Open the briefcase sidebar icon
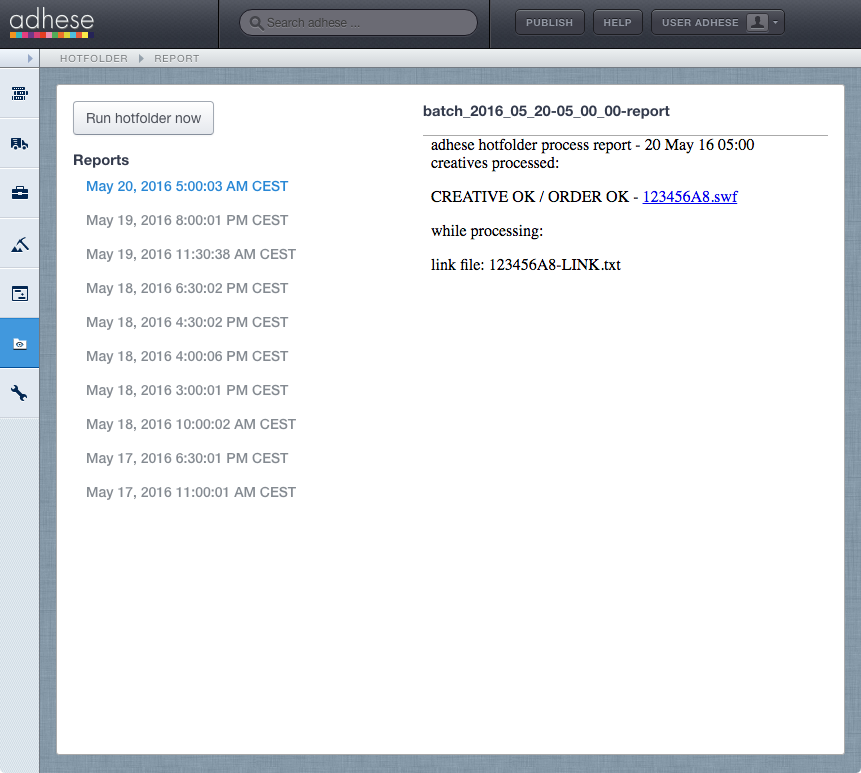The image size is (861, 773). click(x=19, y=193)
